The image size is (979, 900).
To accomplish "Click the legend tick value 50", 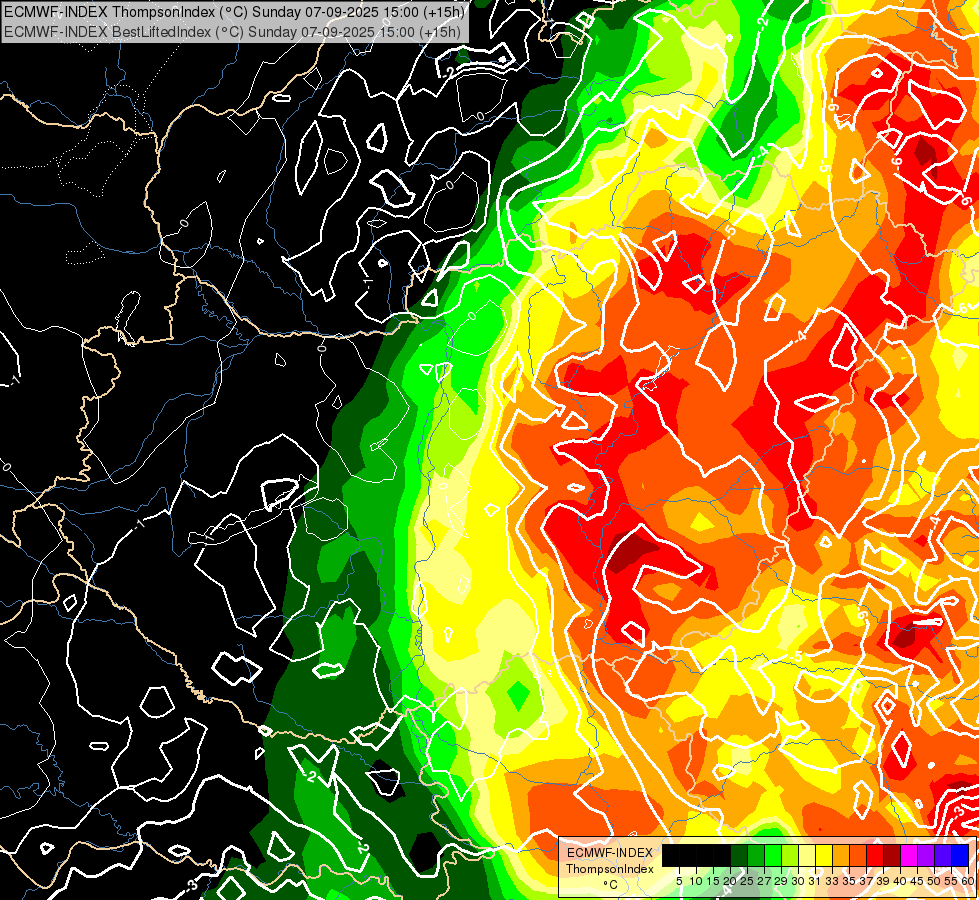I will (x=935, y=881).
